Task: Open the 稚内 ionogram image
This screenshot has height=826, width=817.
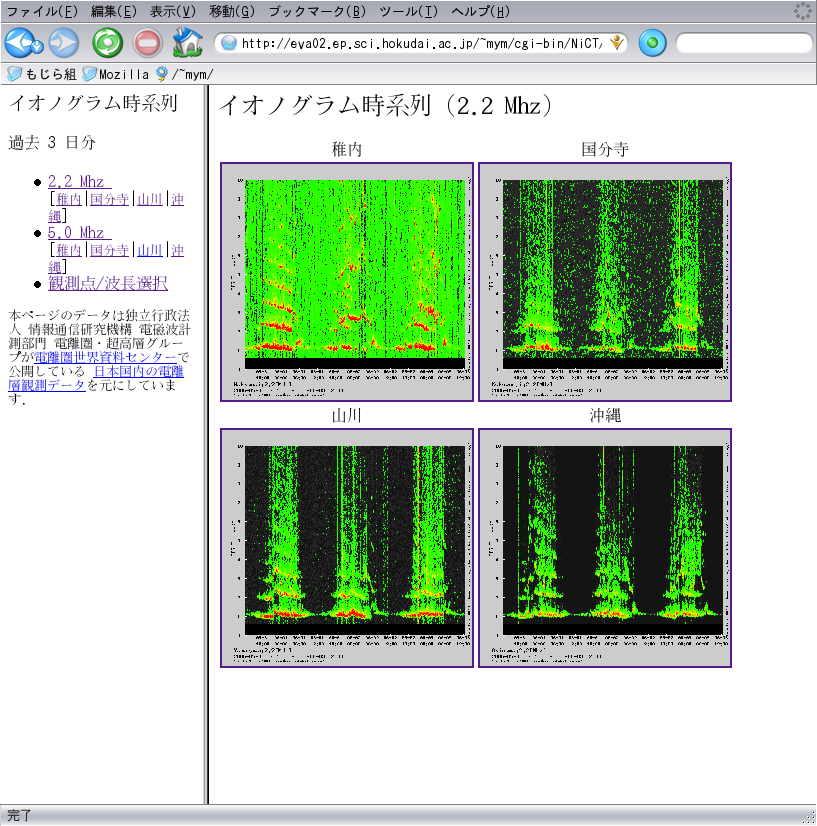Action: click(347, 282)
